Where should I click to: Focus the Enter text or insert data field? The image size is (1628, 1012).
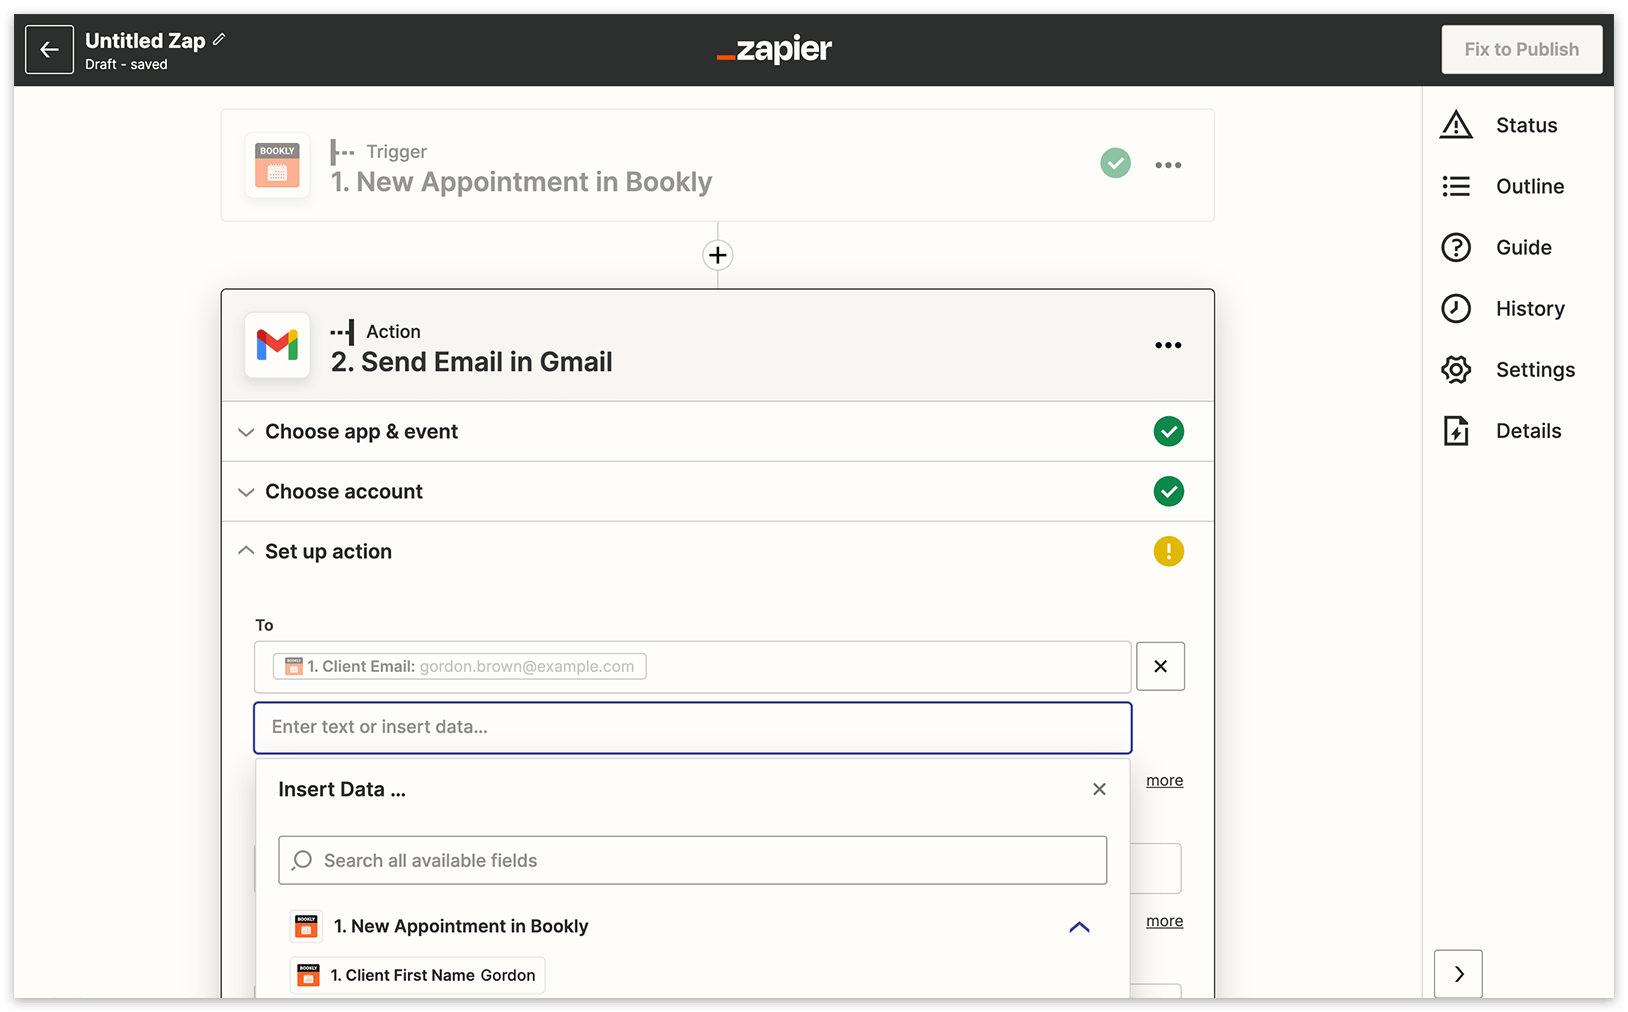click(x=692, y=727)
